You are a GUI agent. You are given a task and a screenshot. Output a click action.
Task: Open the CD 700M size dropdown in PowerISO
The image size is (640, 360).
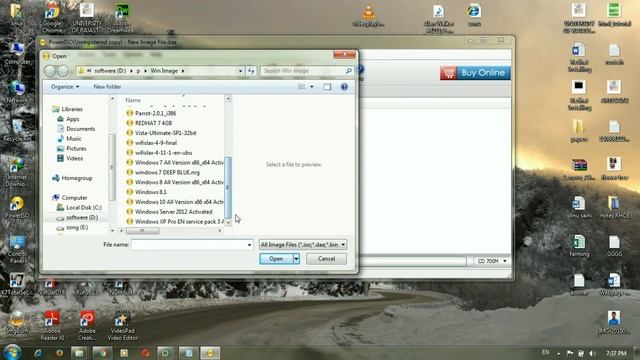click(x=492, y=261)
